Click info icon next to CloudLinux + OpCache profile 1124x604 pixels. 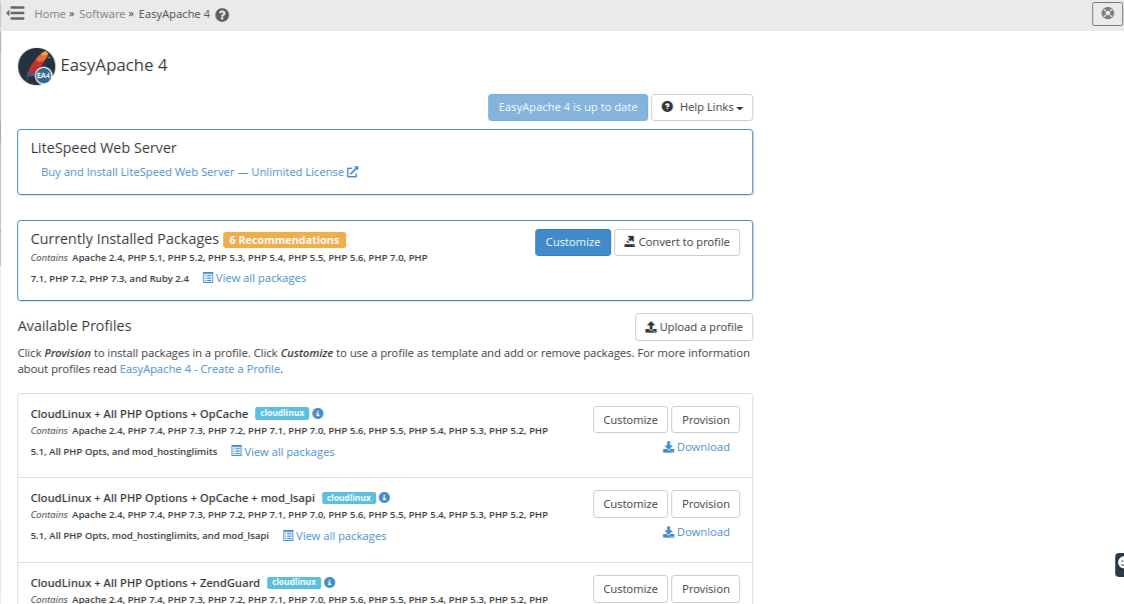318,413
